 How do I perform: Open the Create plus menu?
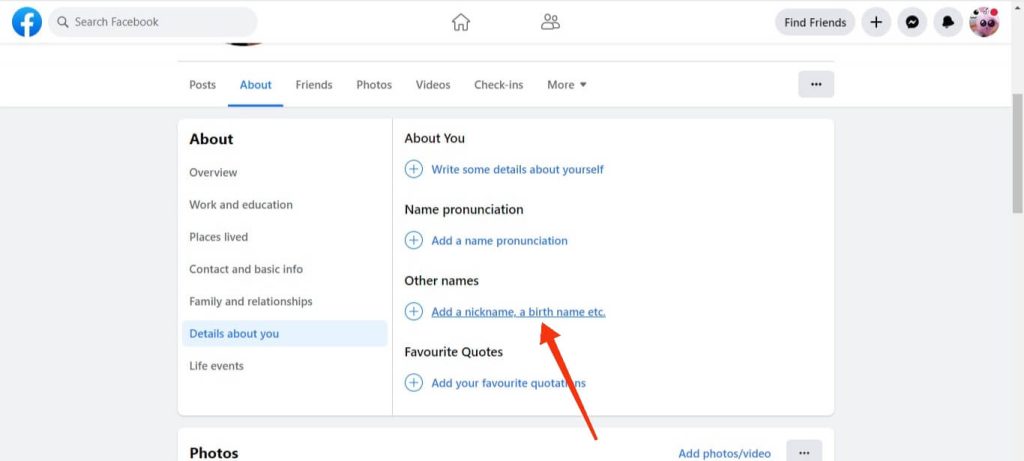pyautogui.click(x=876, y=22)
